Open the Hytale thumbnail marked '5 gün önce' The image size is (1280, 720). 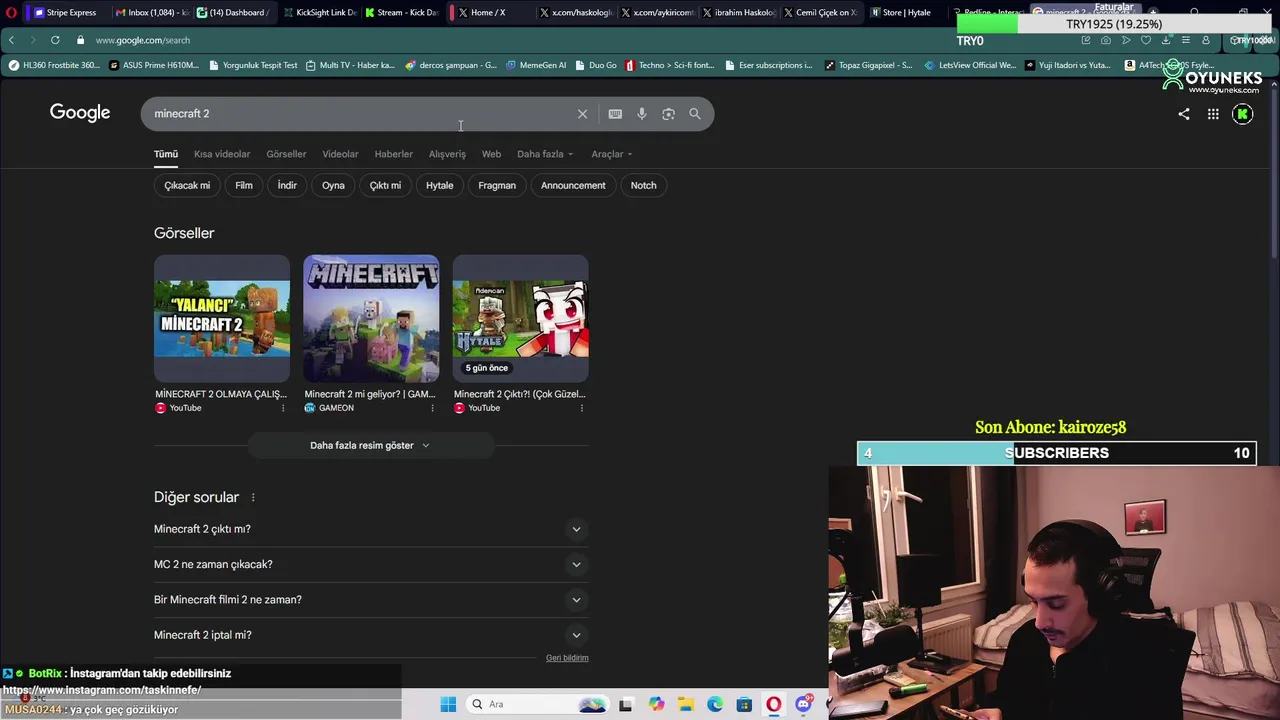coord(520,318)
